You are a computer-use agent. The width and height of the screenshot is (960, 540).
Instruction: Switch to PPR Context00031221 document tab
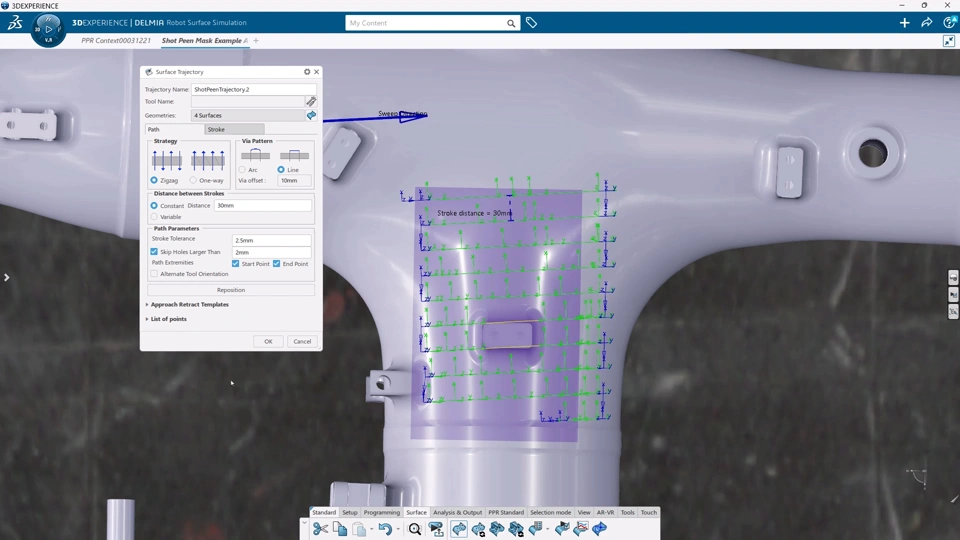[116, 40]
